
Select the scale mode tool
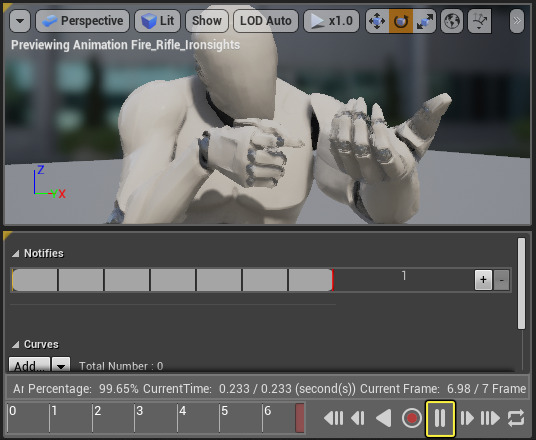425,21
